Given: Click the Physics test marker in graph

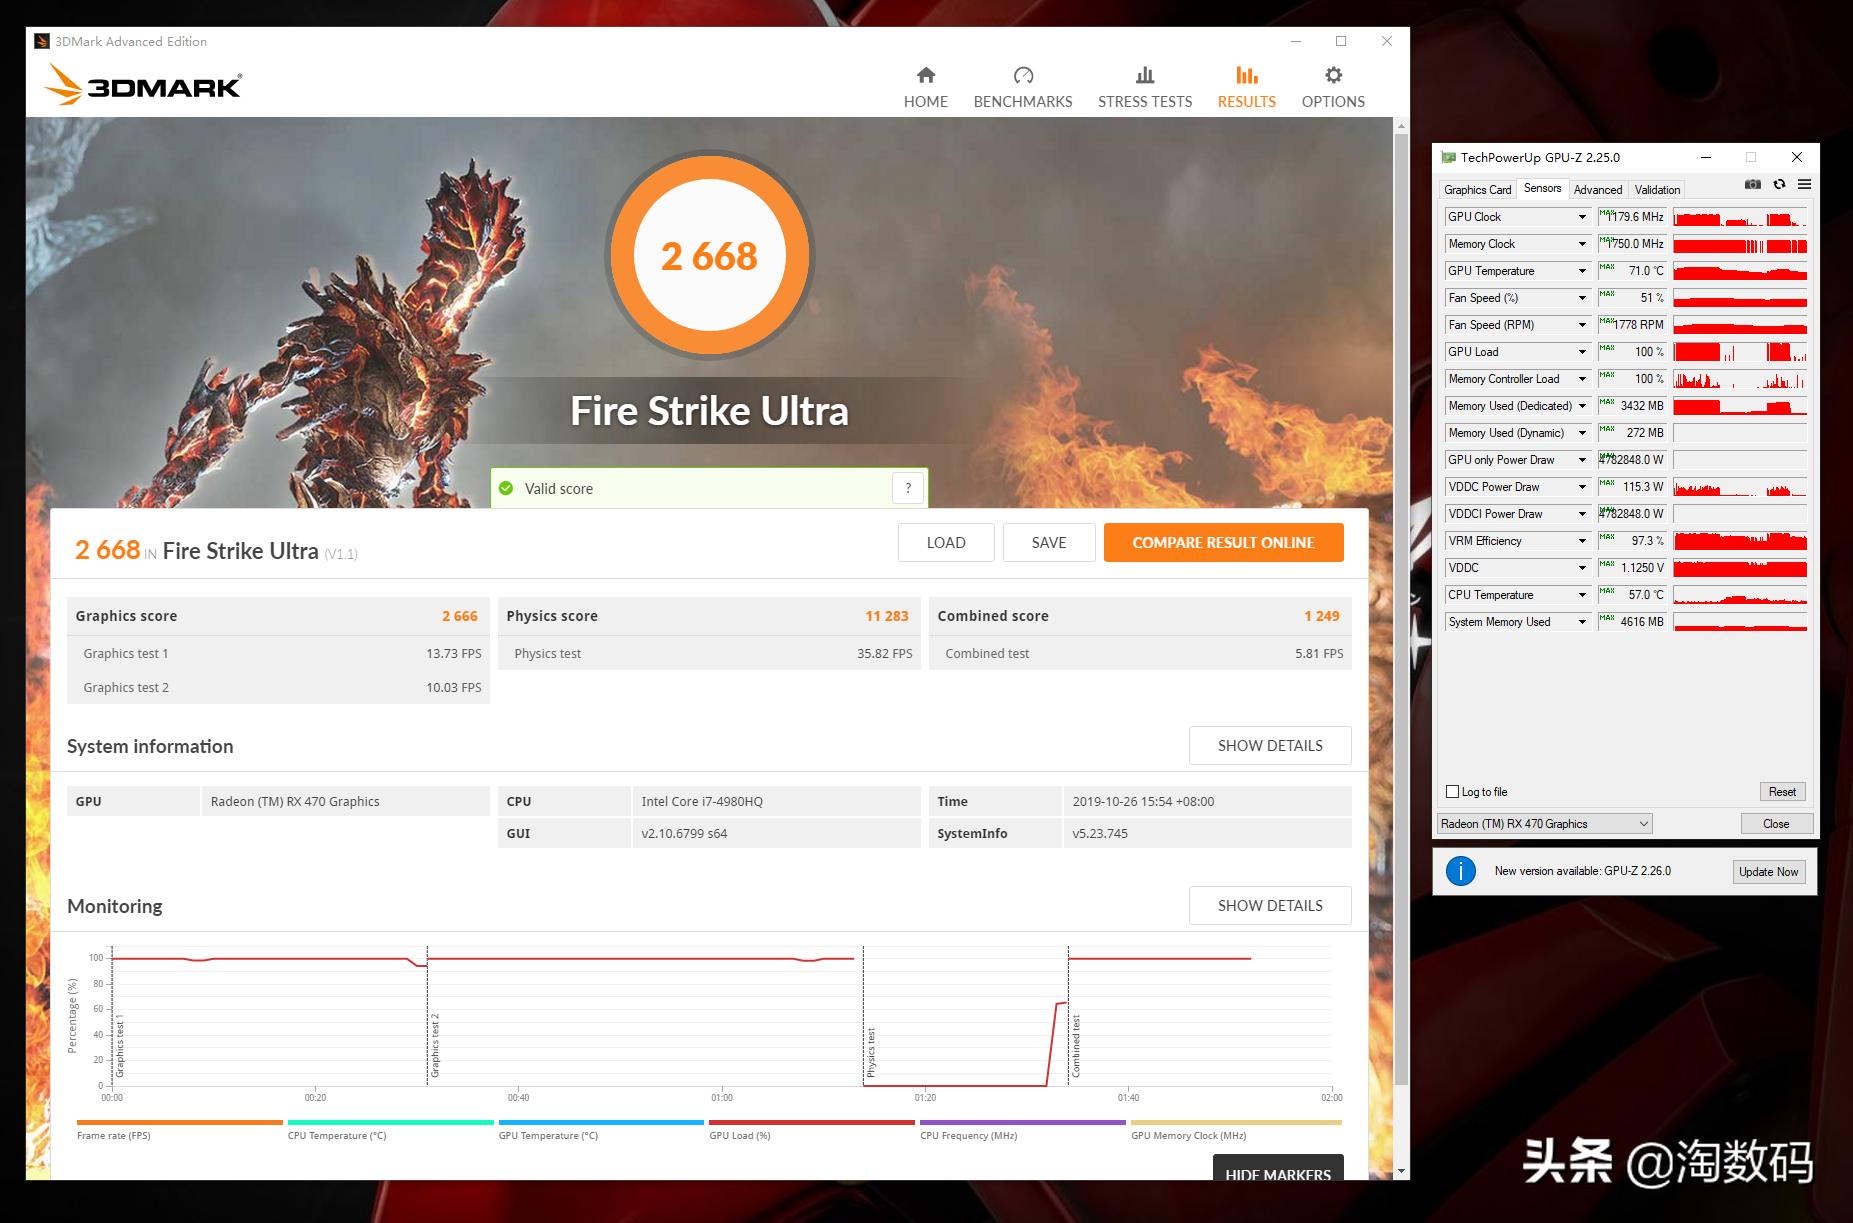Looking at the screenshot, I should (x=871, y=1052).
